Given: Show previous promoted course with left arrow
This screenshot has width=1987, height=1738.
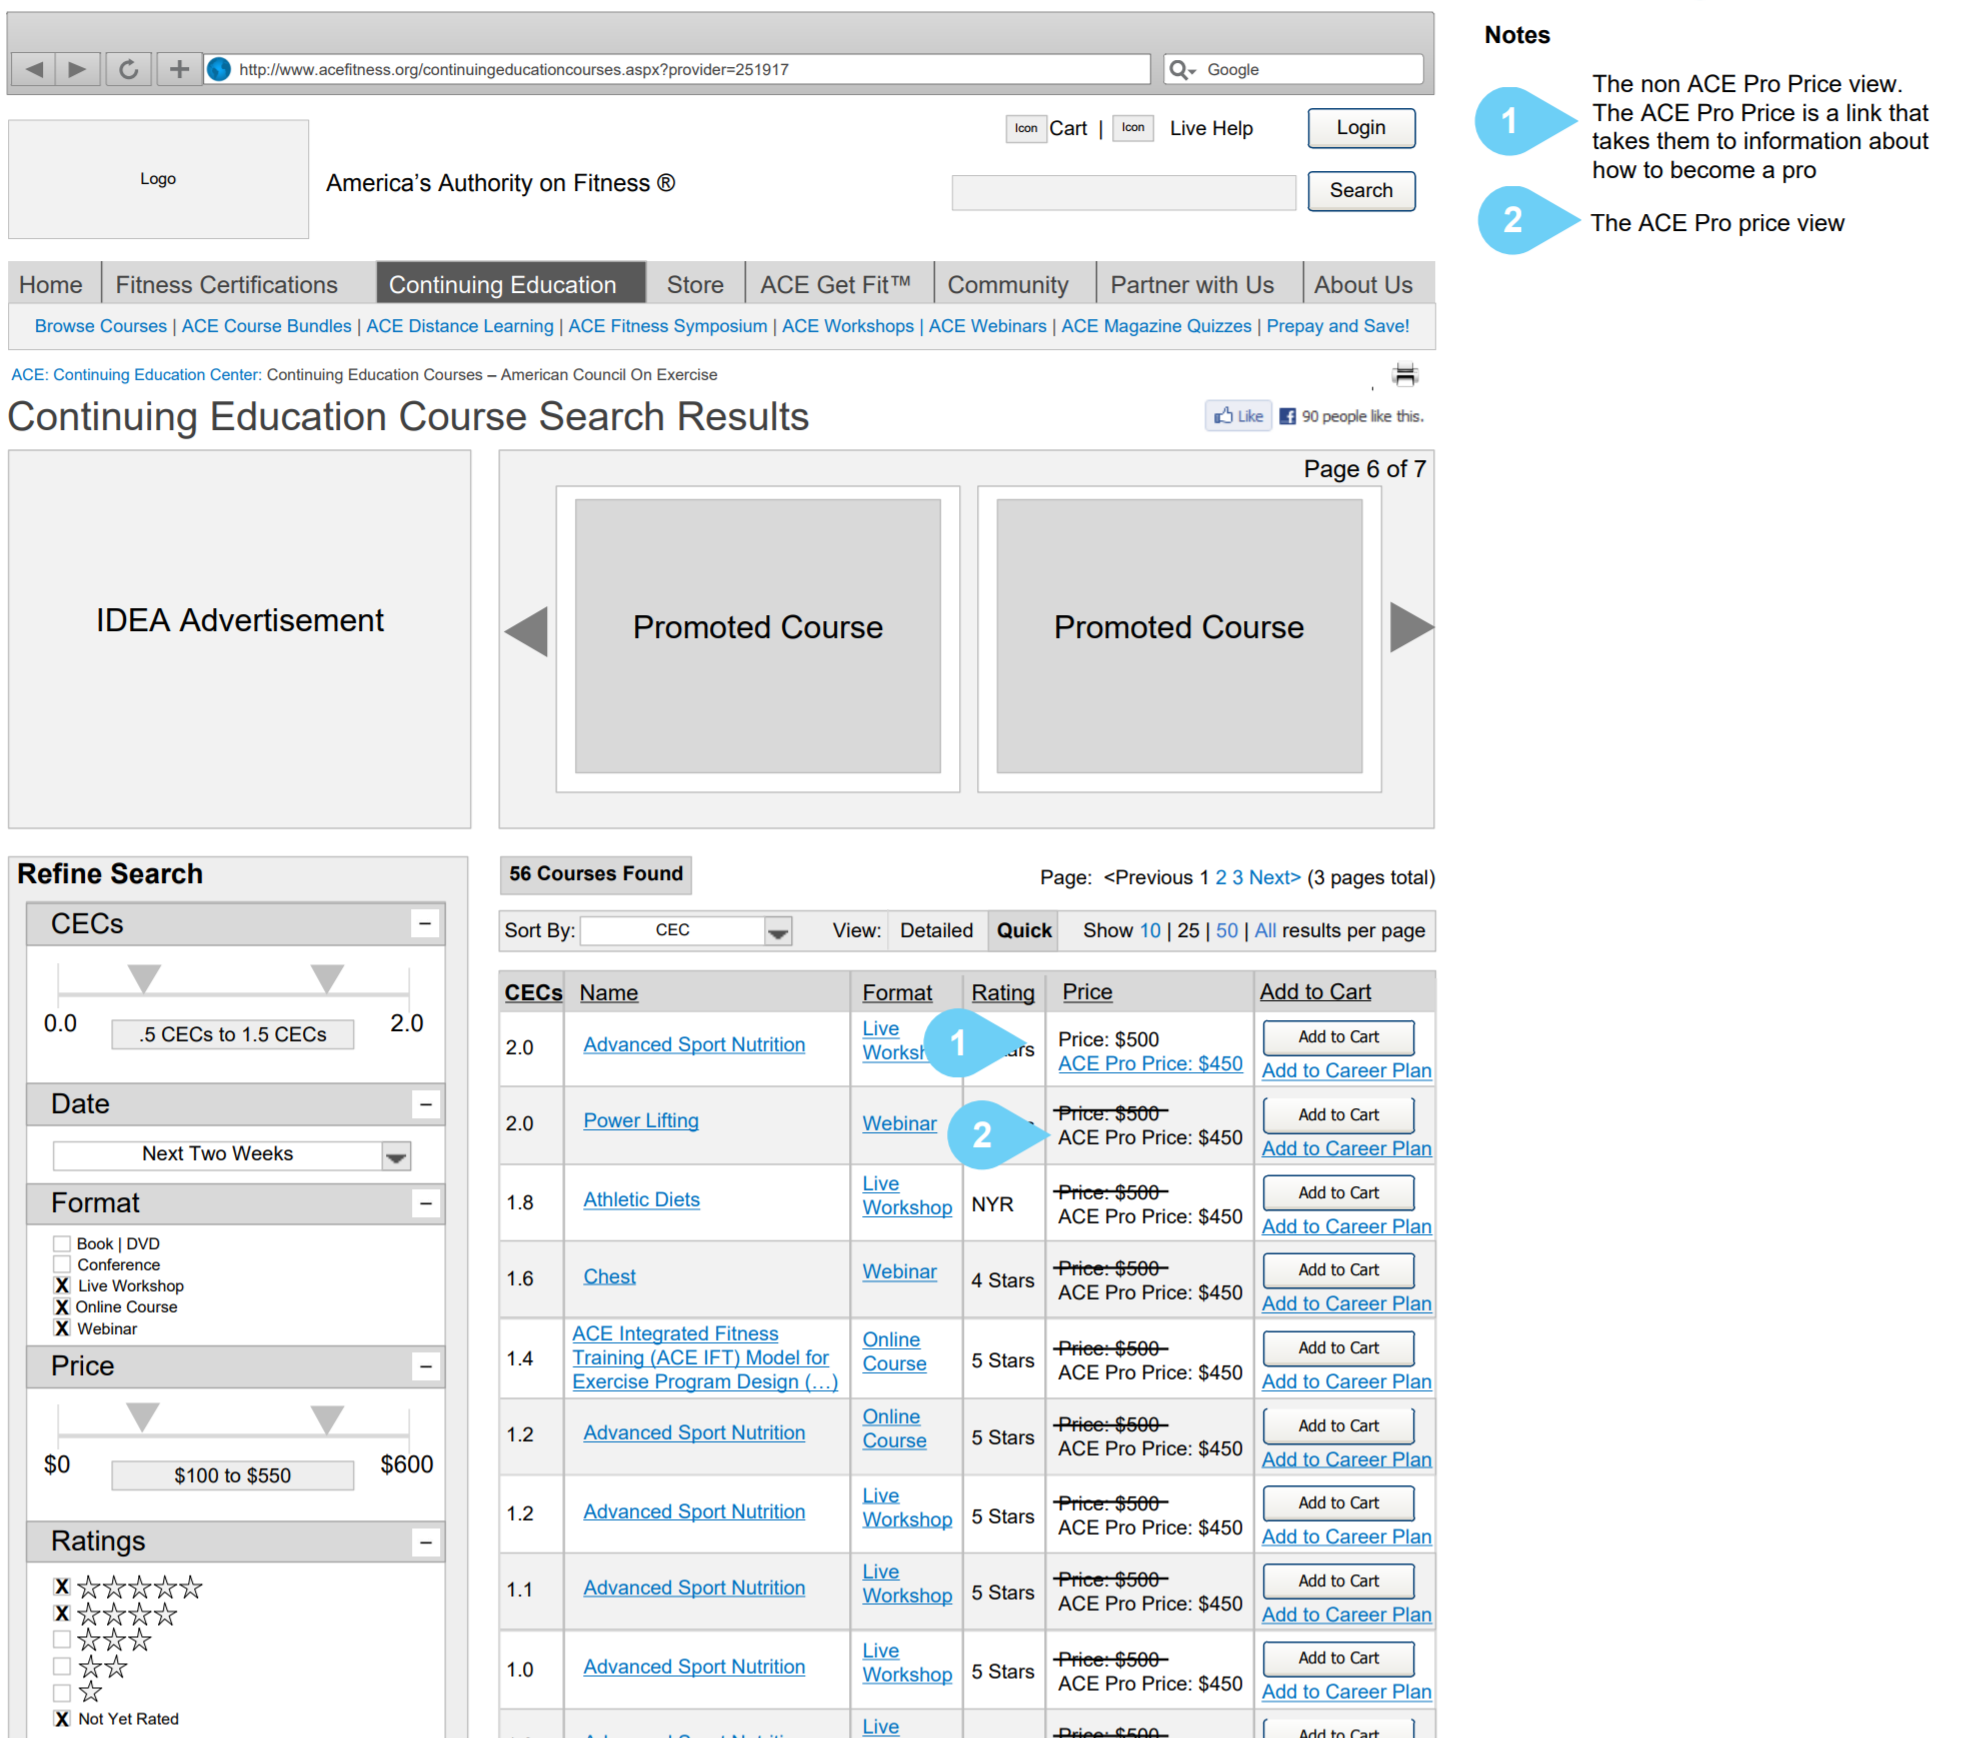Looking at the screenshot, I should [527, 630].
